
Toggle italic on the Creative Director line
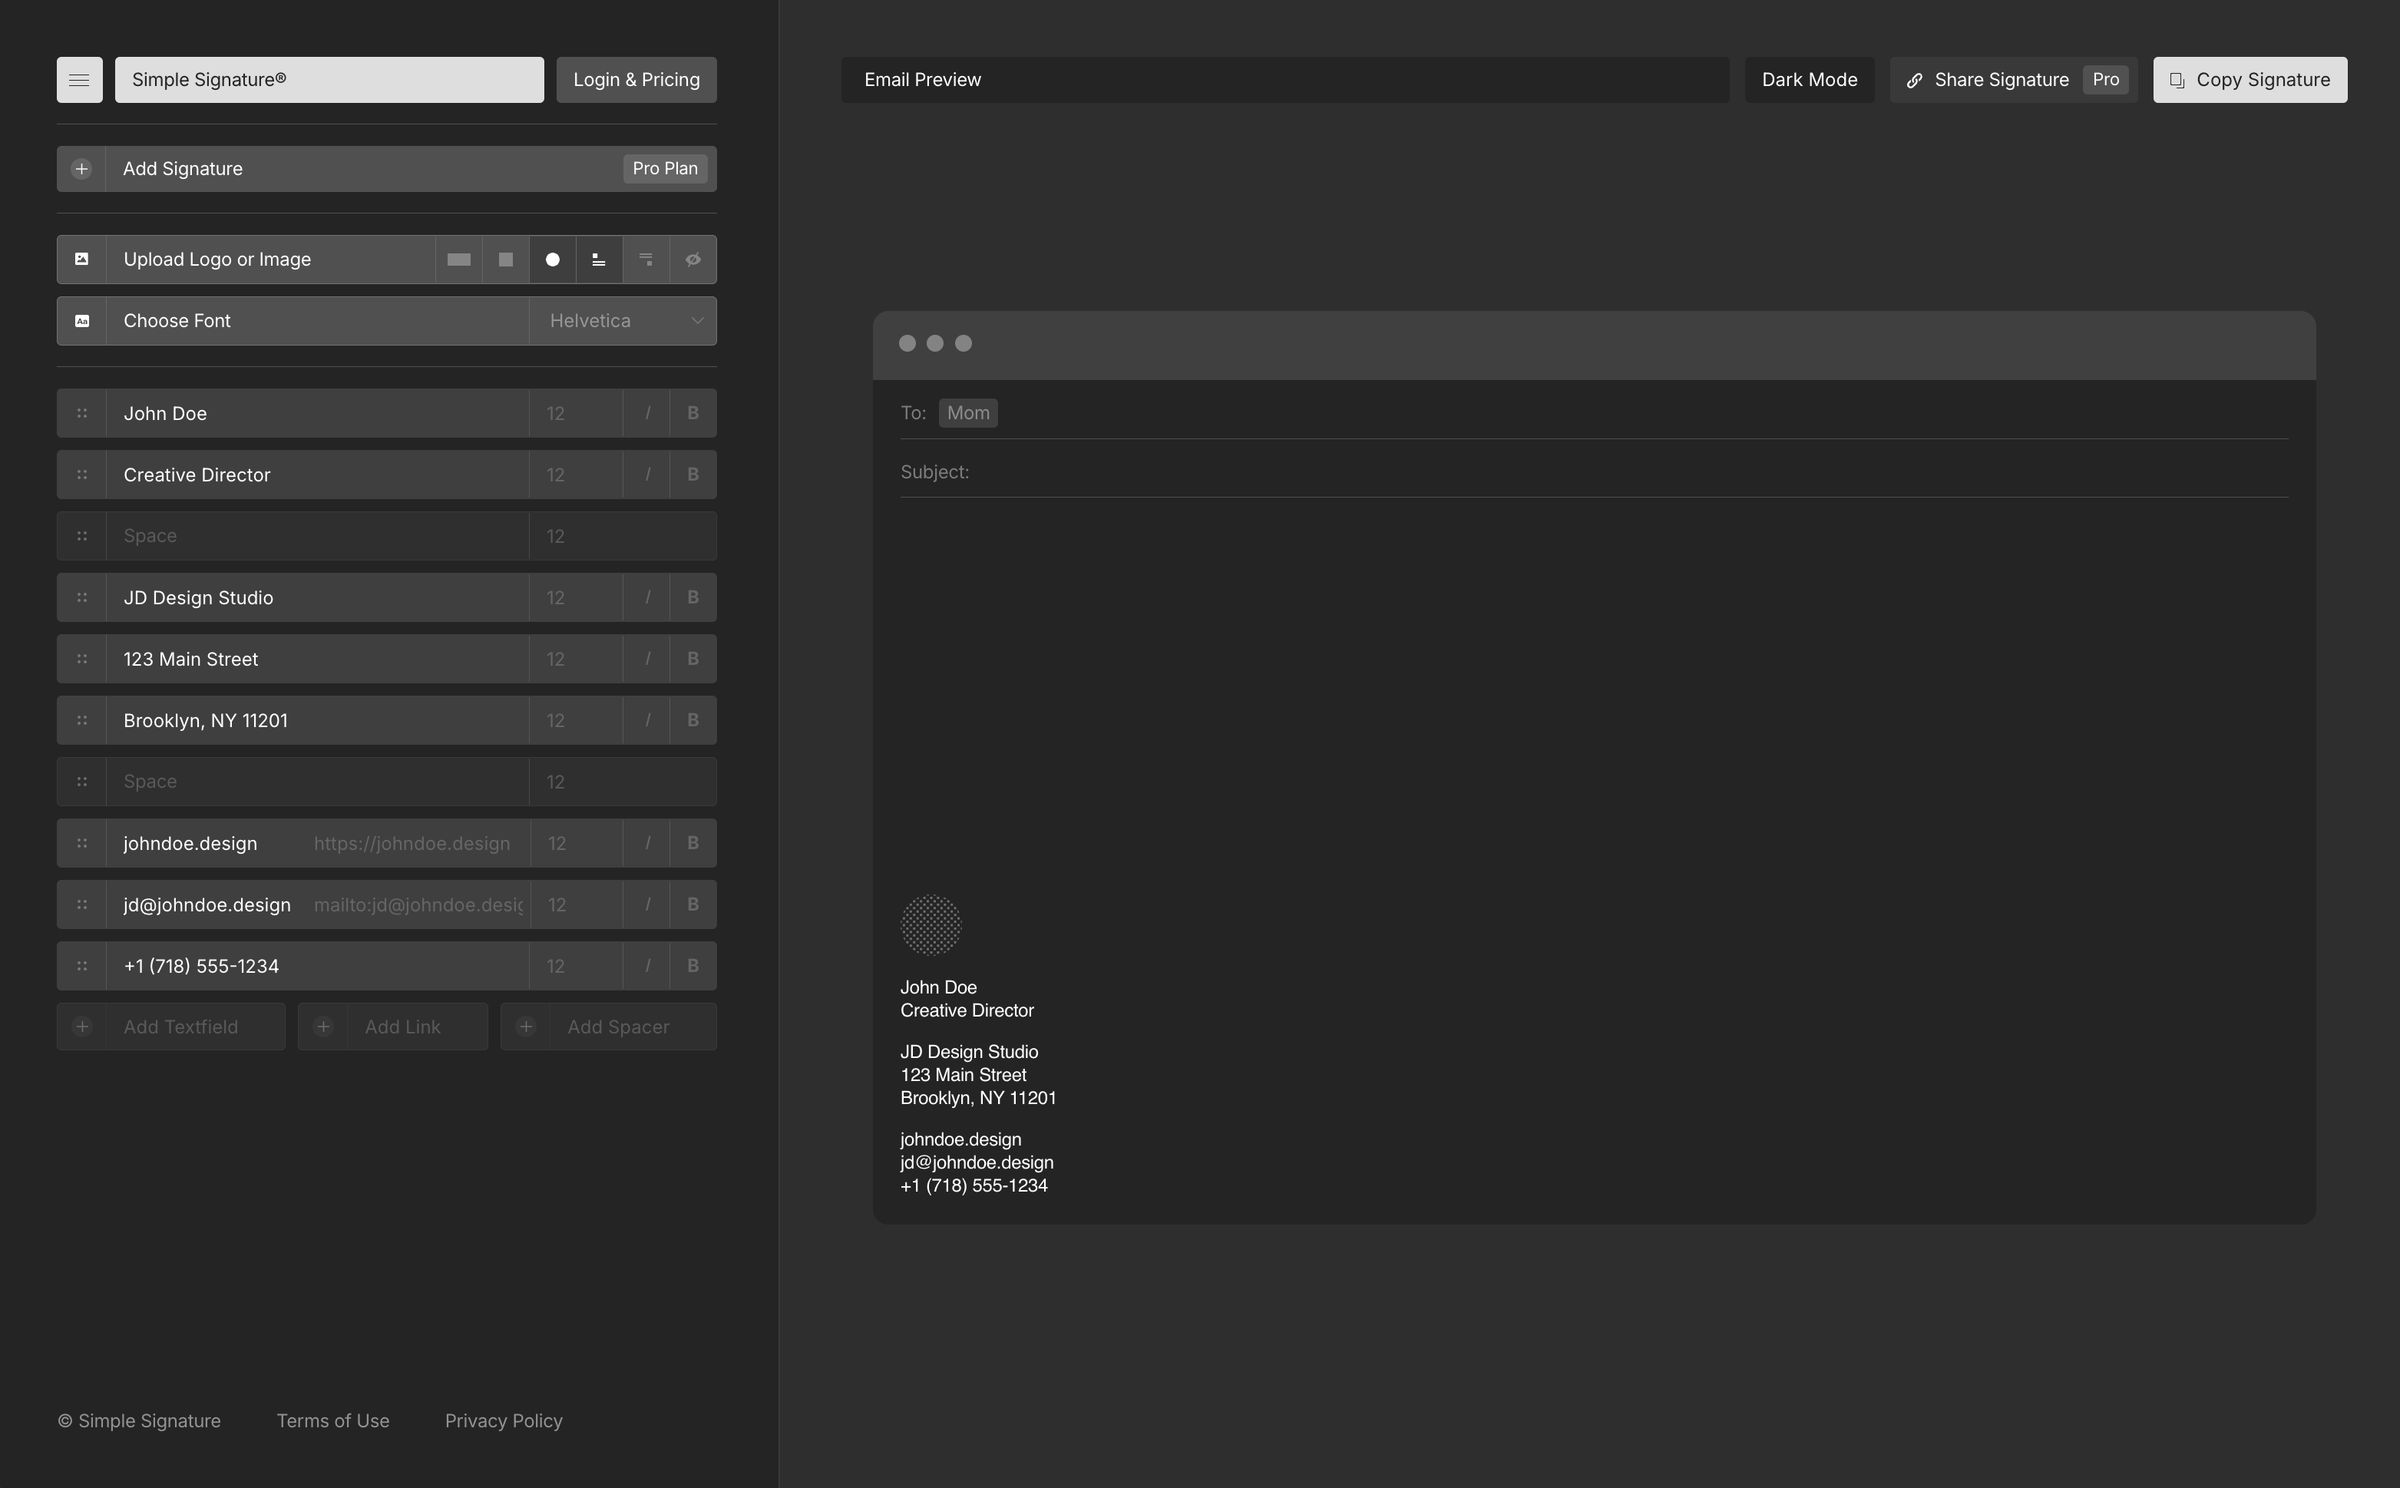pos(647,475)
